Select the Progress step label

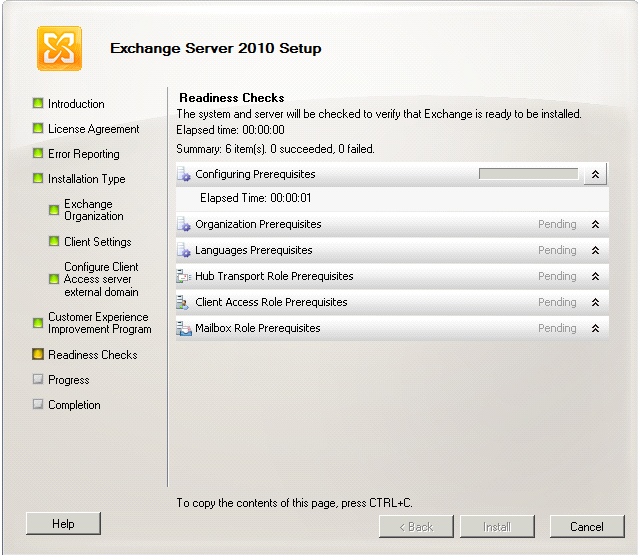pyautogui.click(x=69, y=380)
